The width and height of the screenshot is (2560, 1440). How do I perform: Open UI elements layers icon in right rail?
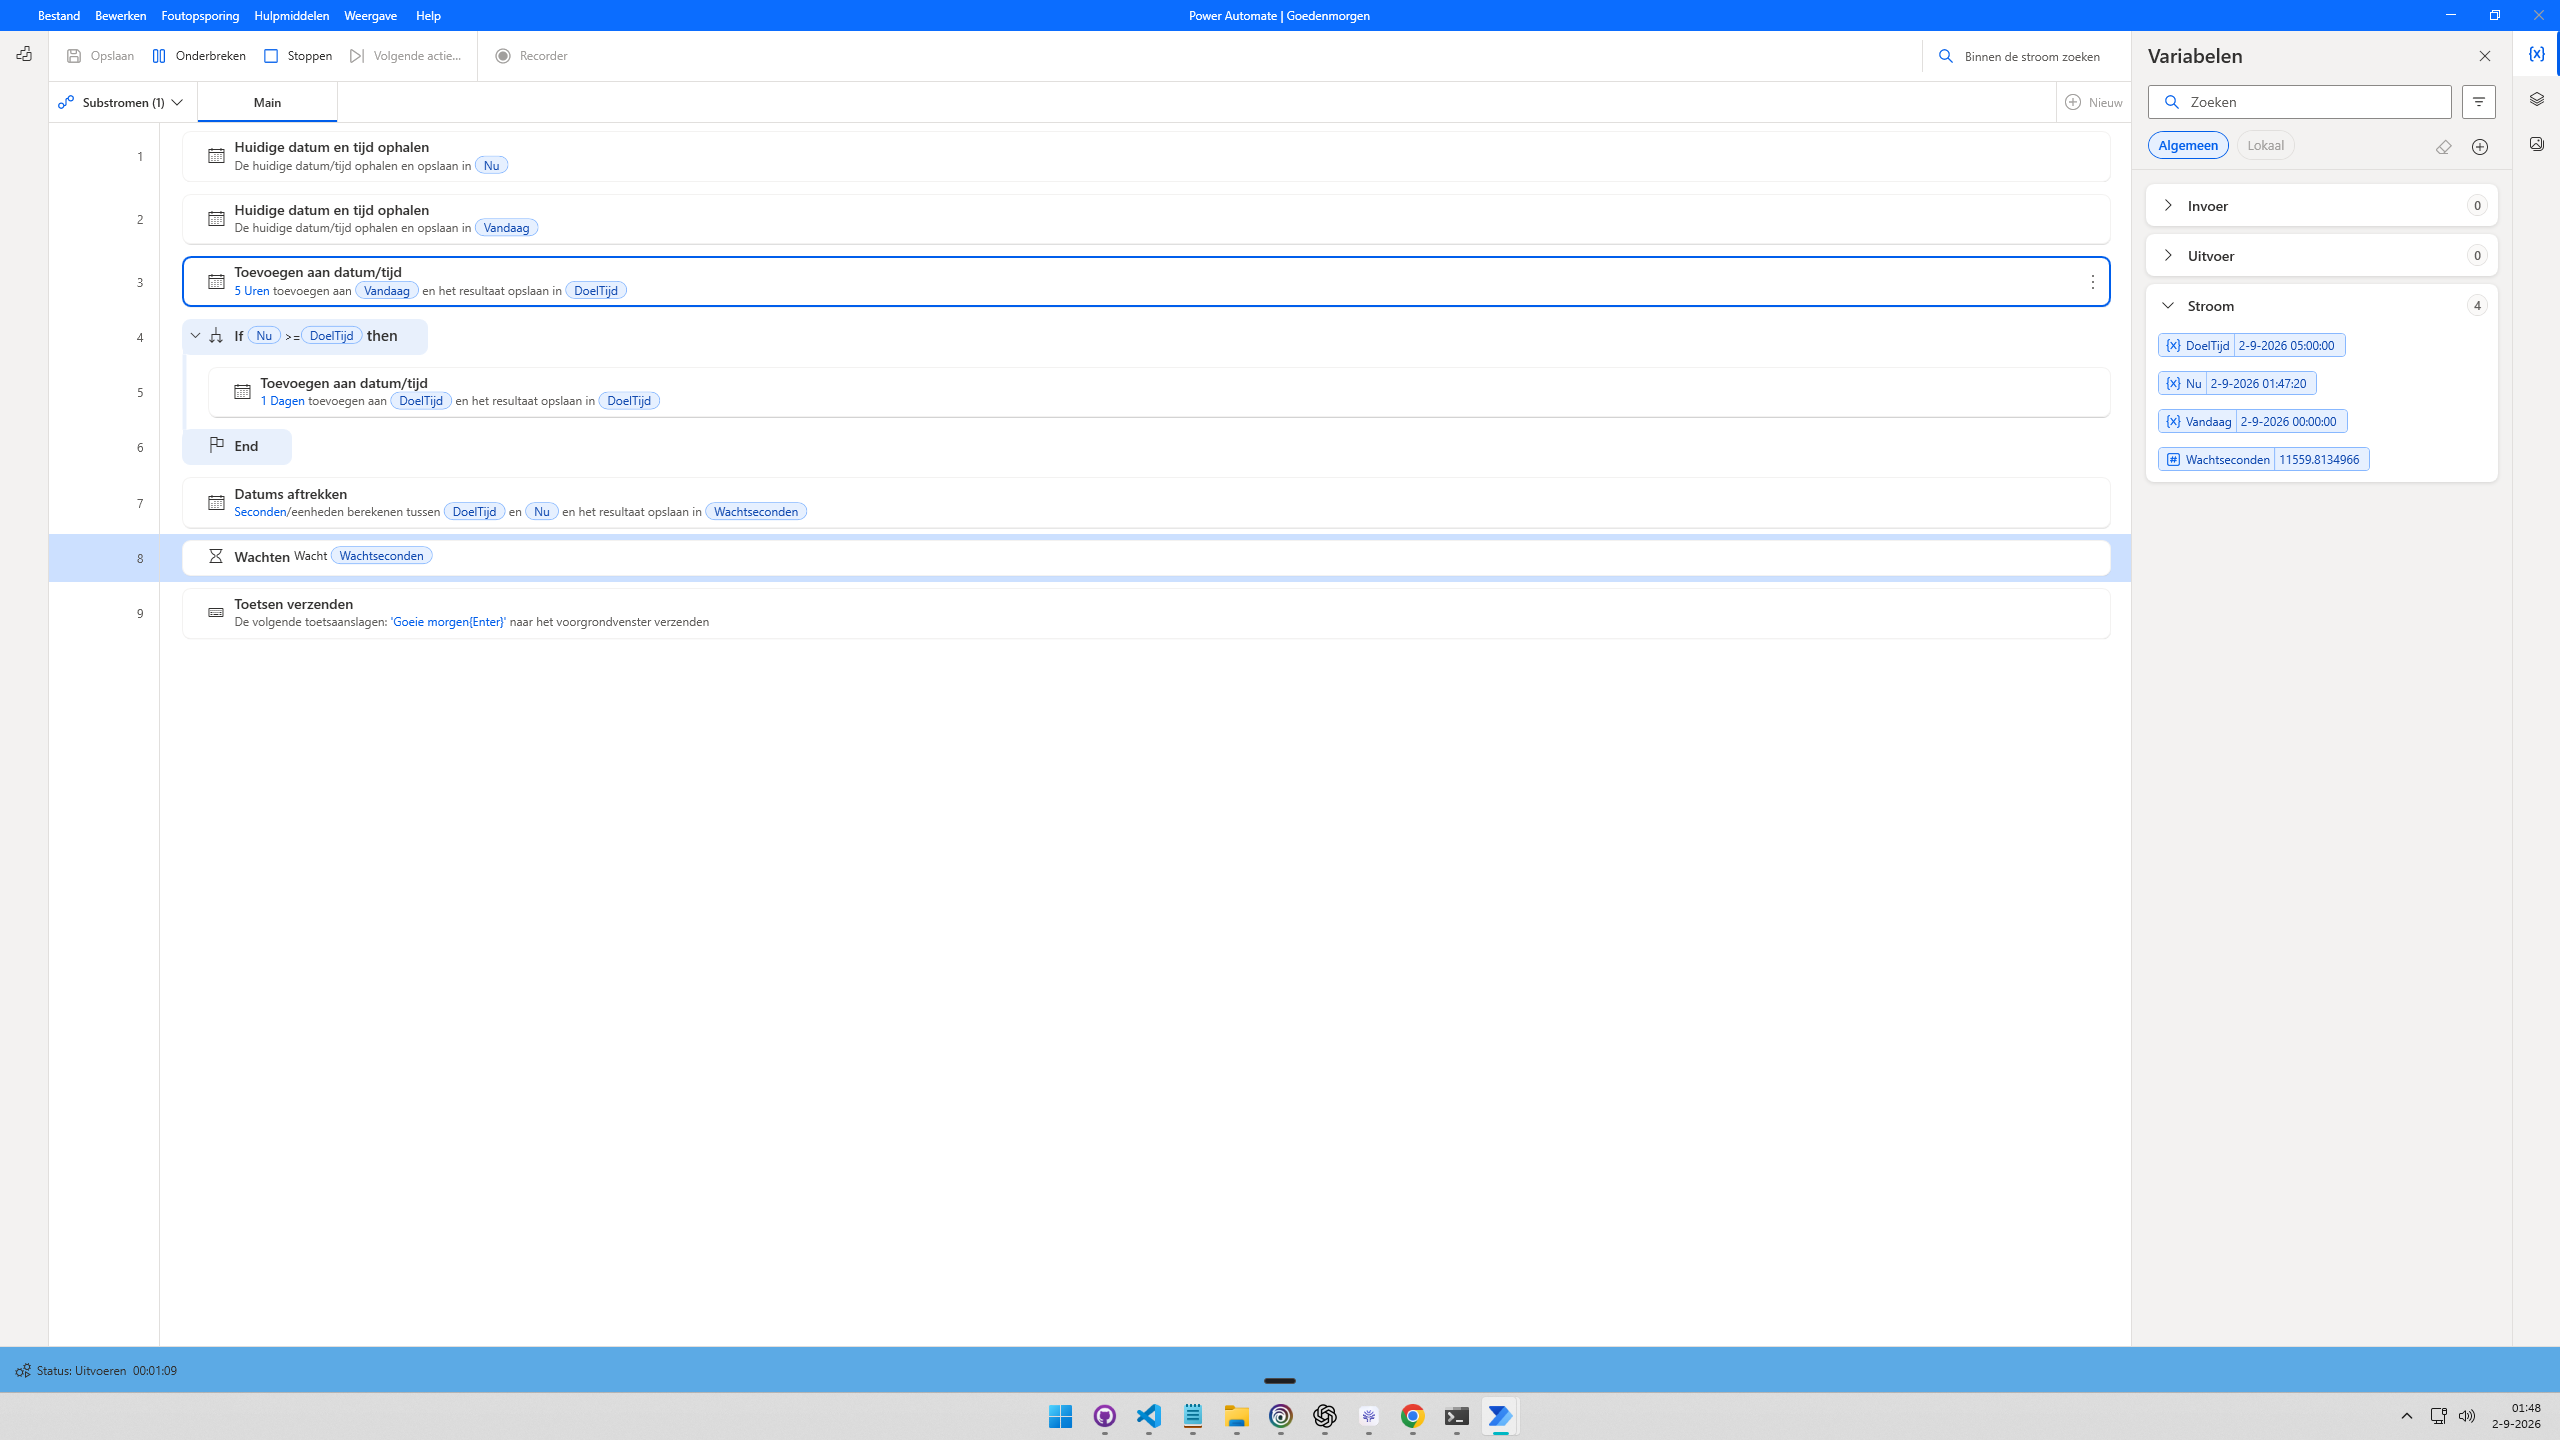point(2536,99)
